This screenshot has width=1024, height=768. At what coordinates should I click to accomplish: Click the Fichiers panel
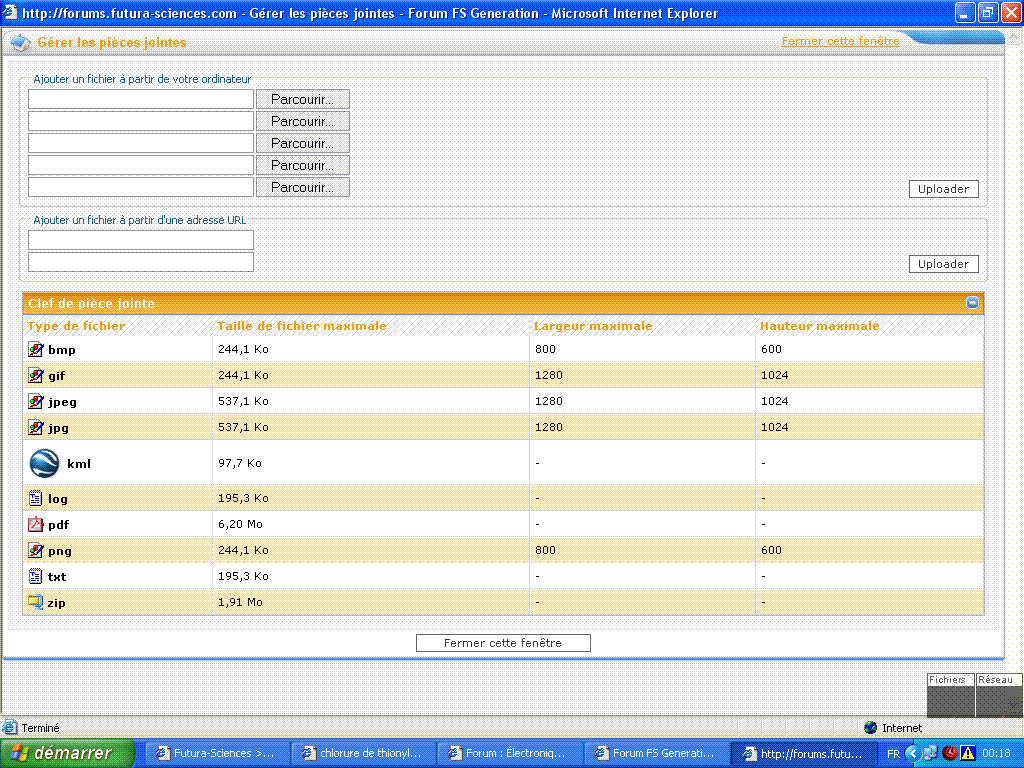[950, 696]
